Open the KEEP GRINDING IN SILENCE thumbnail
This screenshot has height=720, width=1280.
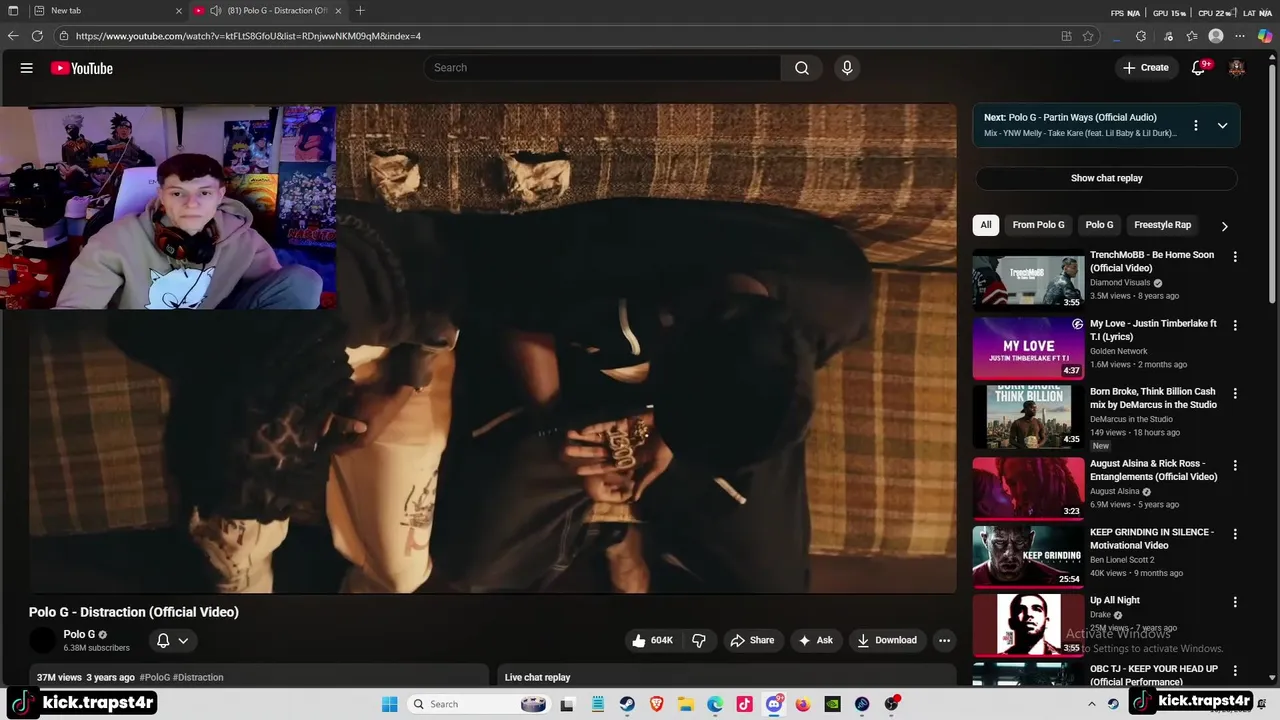(1028, 556)
